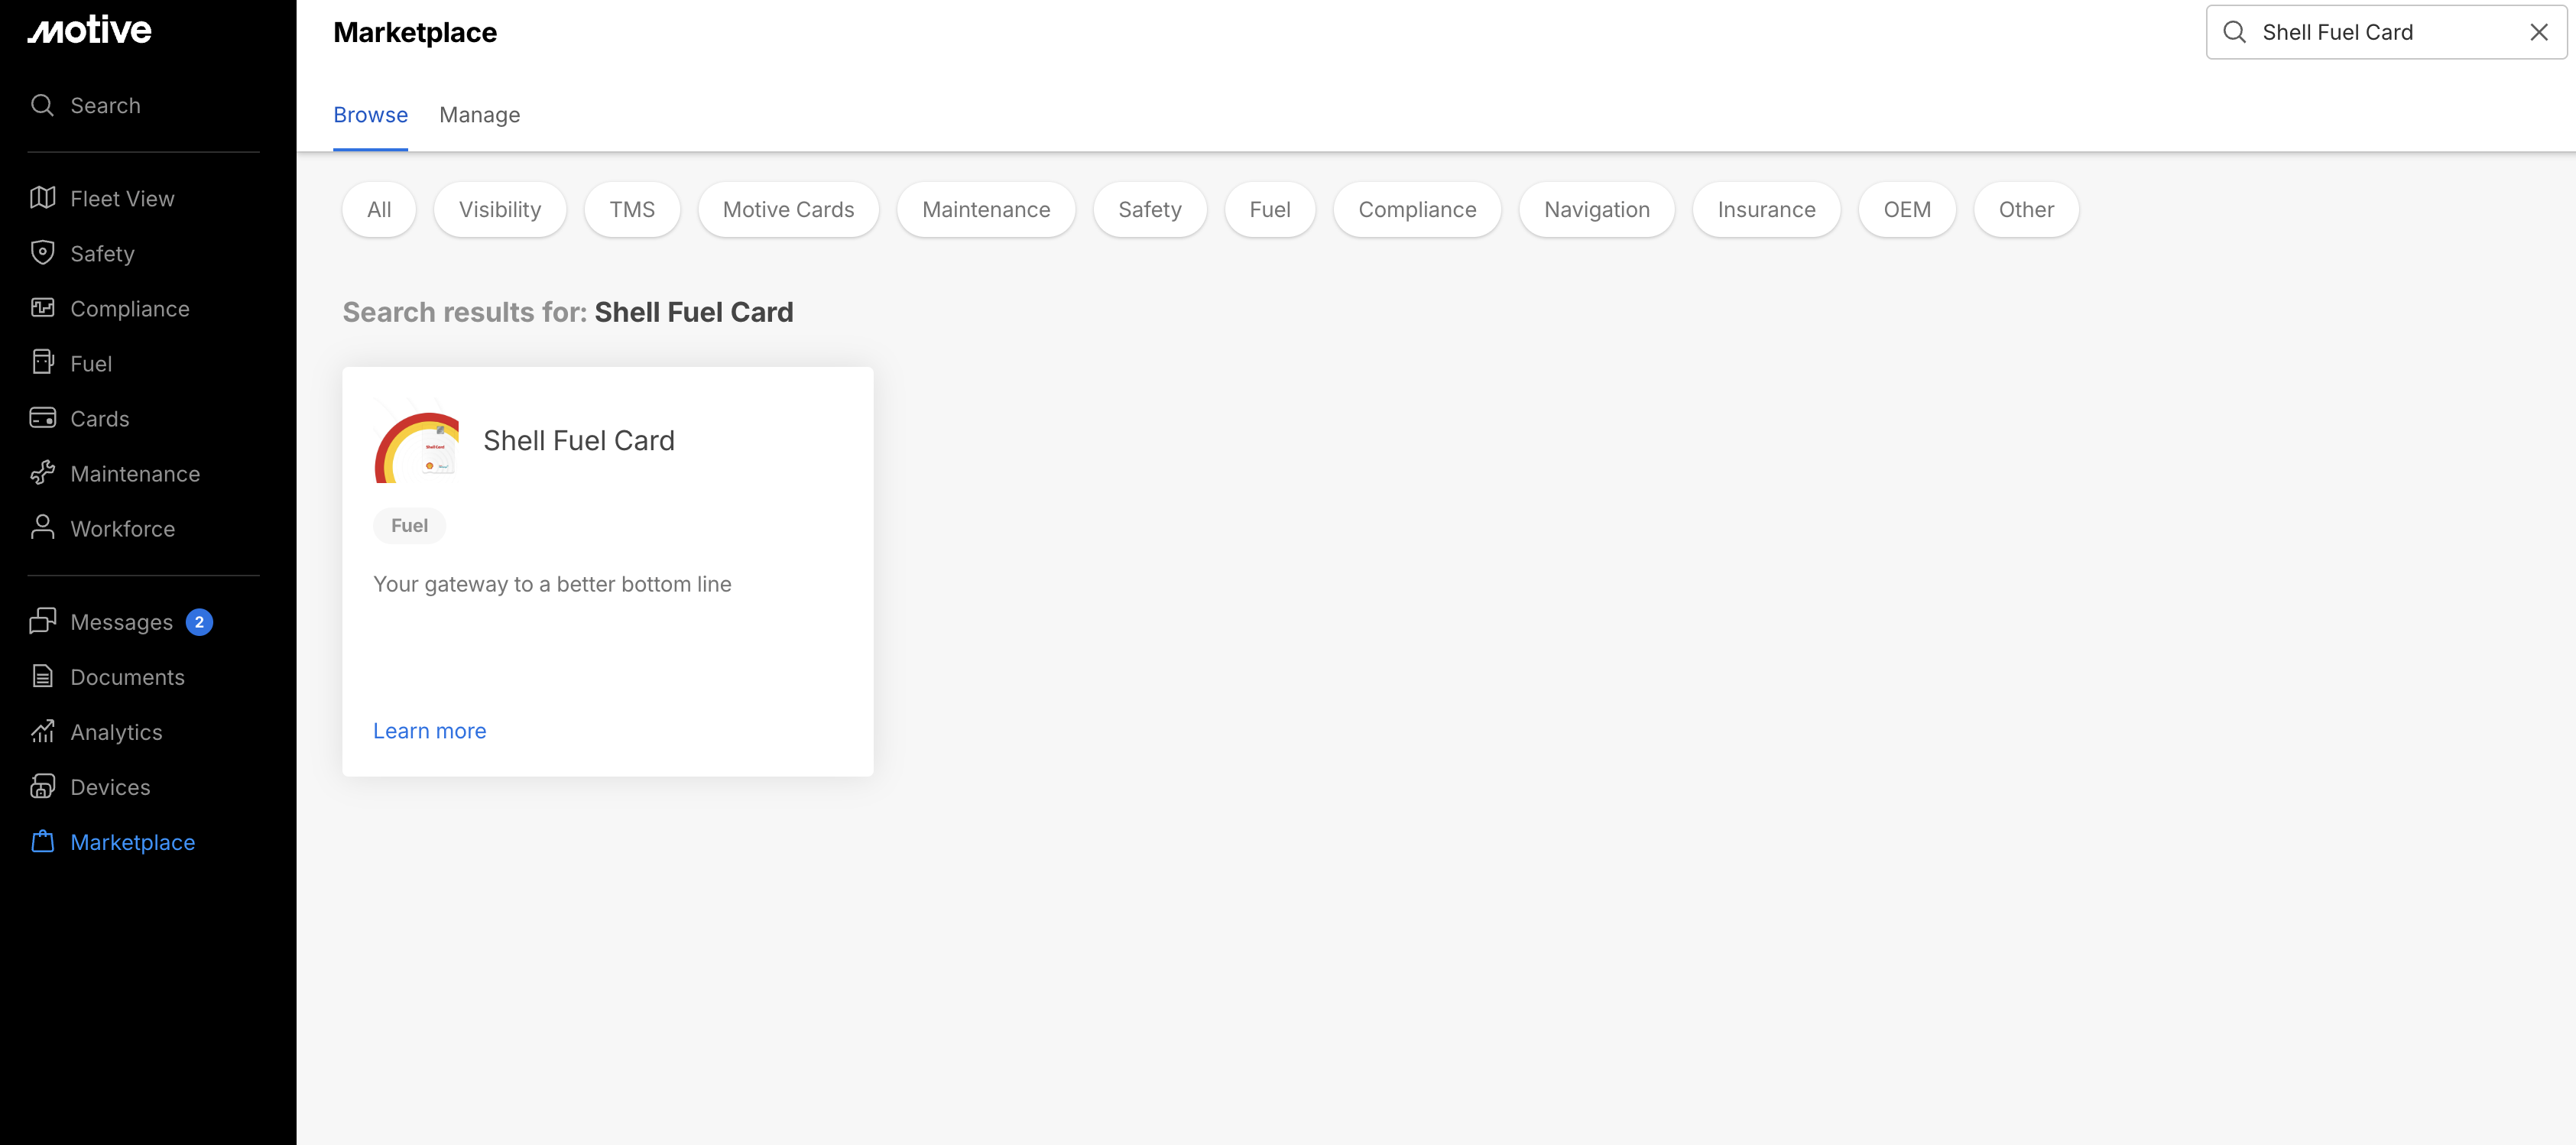Filter by Motive Cards category
Viewport: 2576px width, 1145px height.
click(x=788, y=210)
